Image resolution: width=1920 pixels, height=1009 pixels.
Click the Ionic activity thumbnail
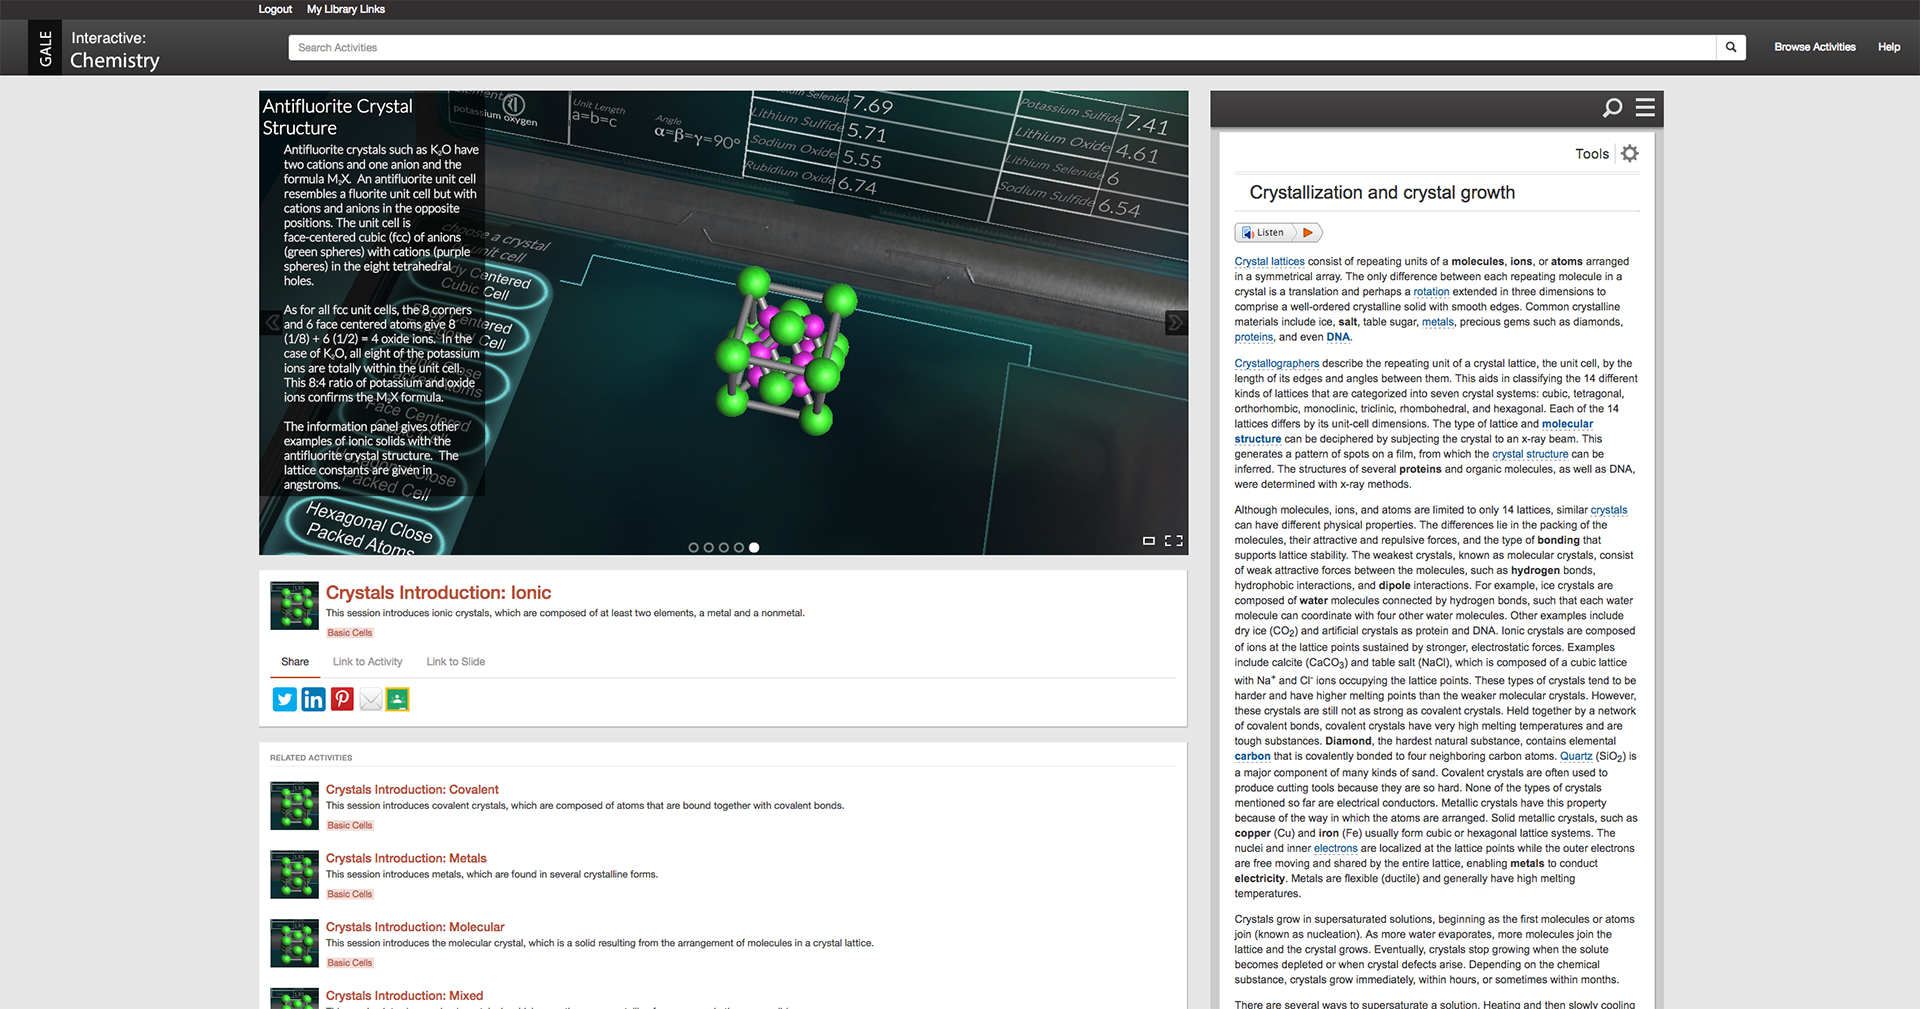tap(294, 606)
